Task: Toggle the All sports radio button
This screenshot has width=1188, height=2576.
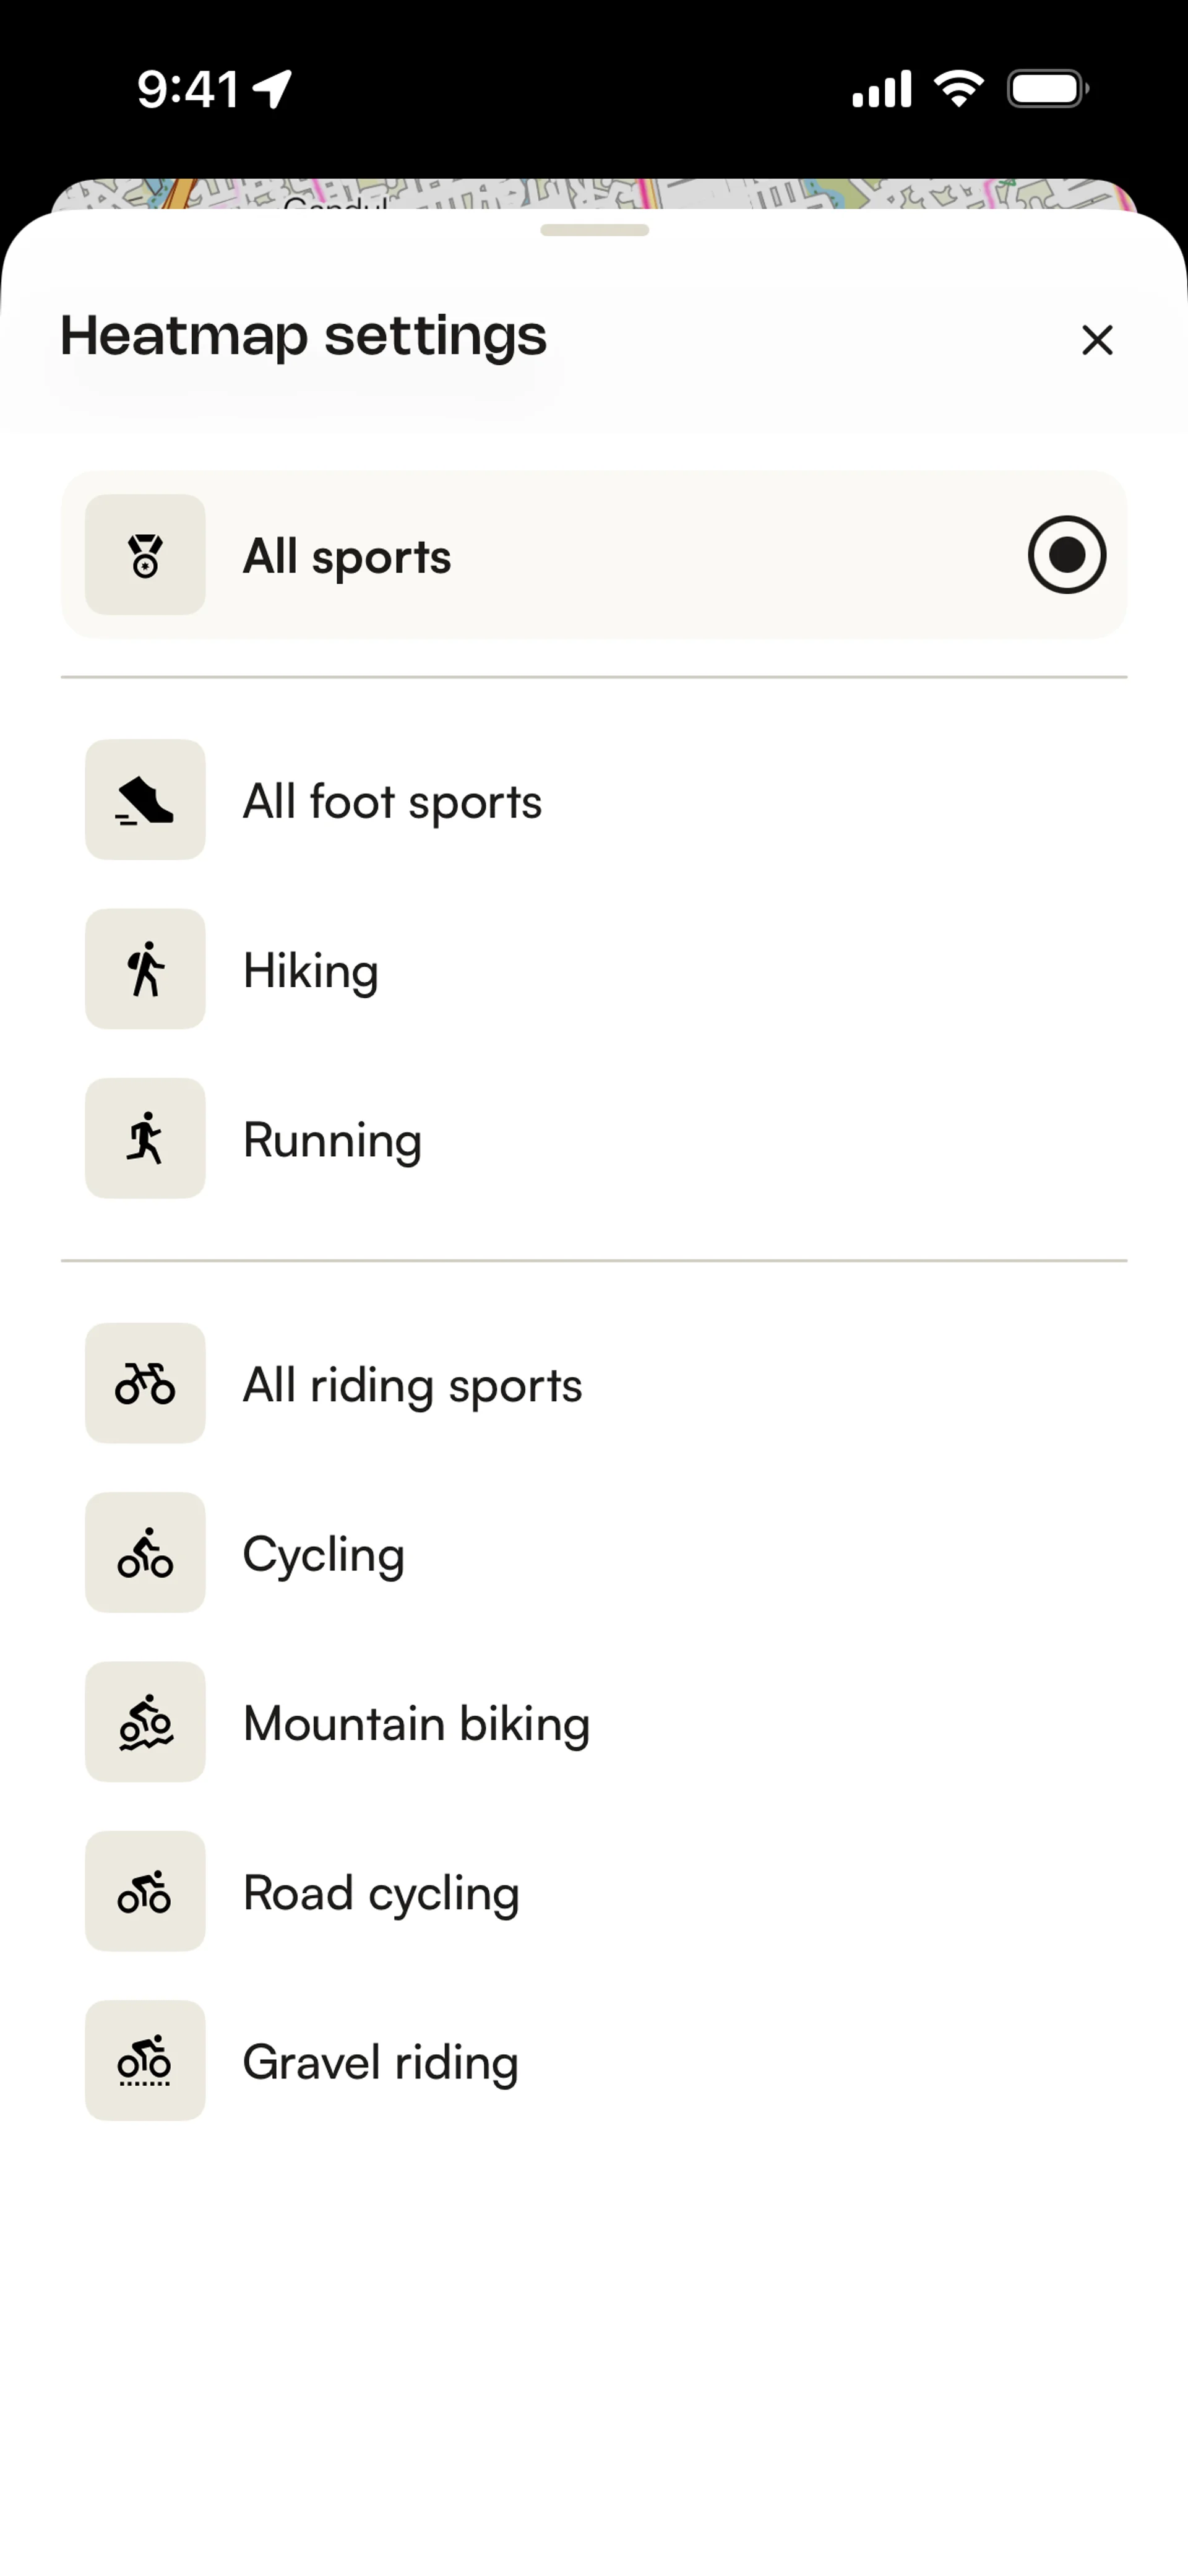Action: 1066,555
